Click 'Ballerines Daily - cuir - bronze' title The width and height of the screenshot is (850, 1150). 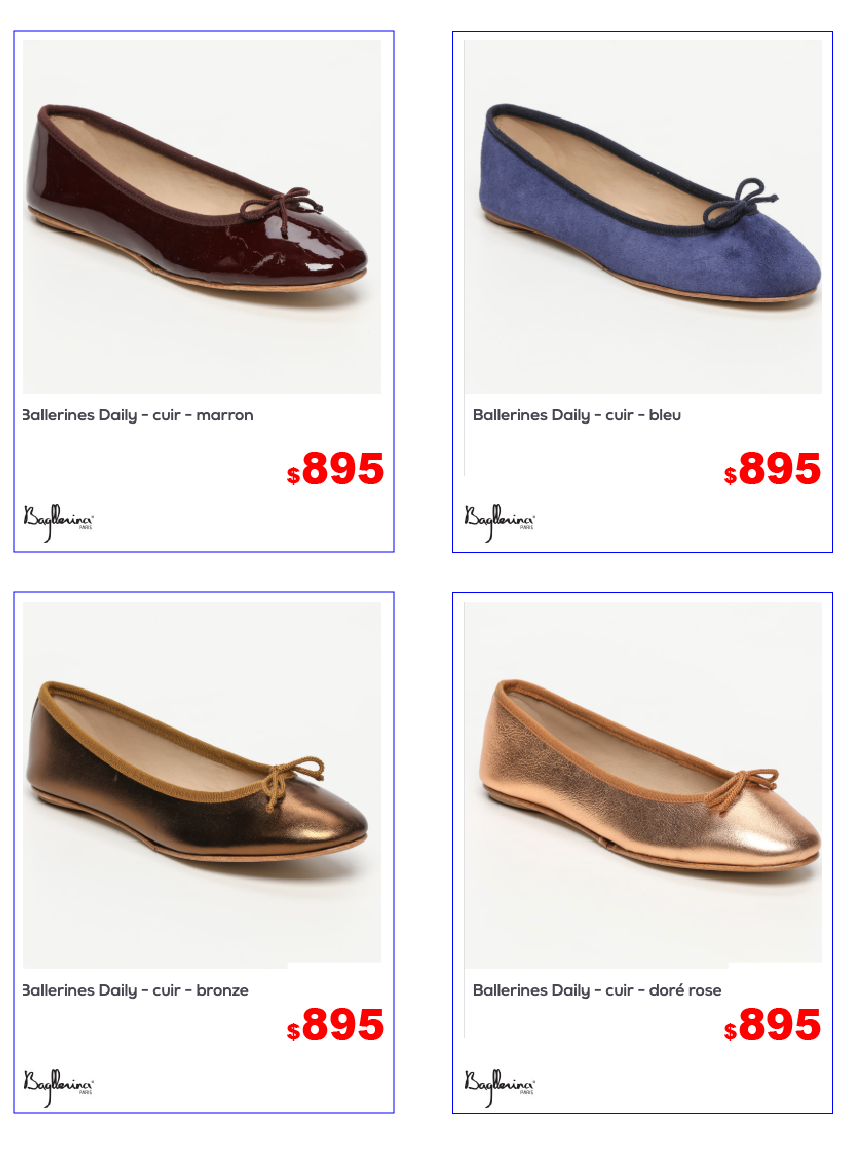pyautogui.click(x=136, y=991)
